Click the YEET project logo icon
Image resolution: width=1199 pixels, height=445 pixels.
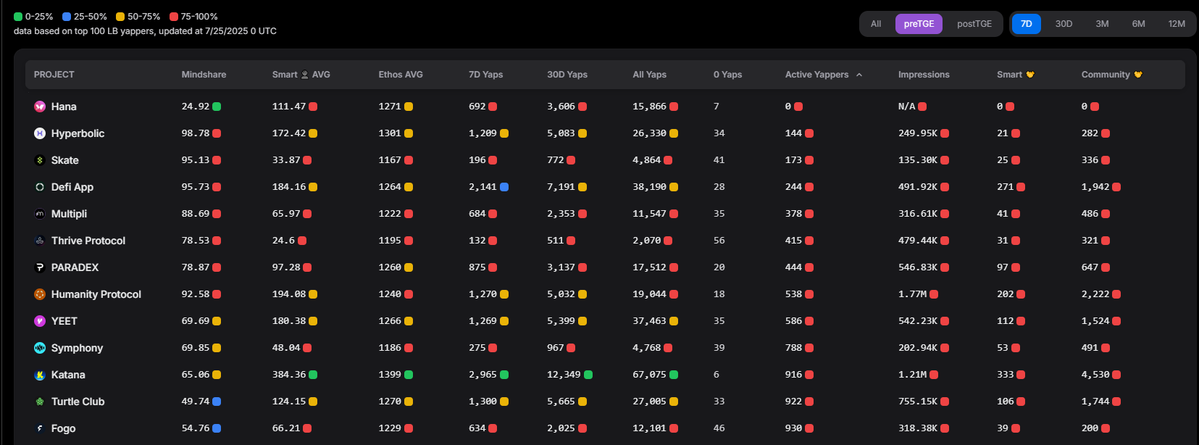40,321
